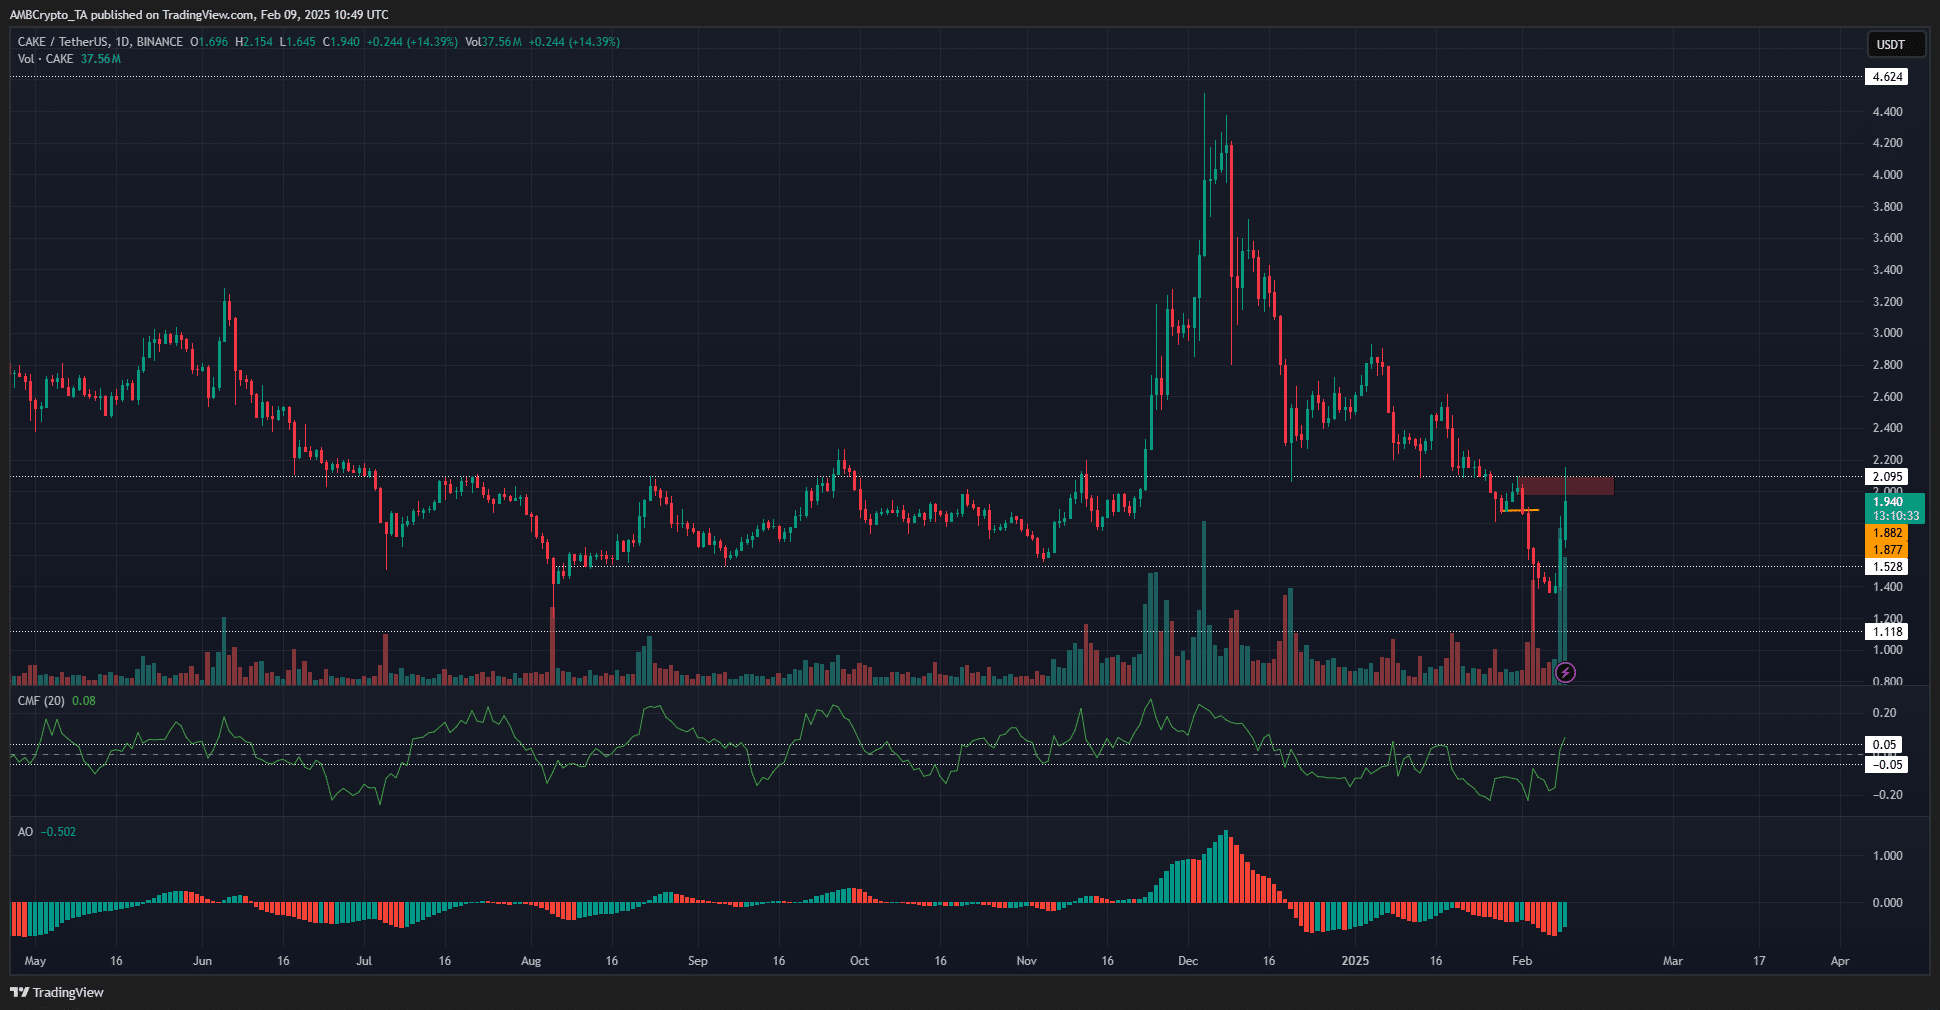Click the Apr label on time axis

pos(1840,961)
